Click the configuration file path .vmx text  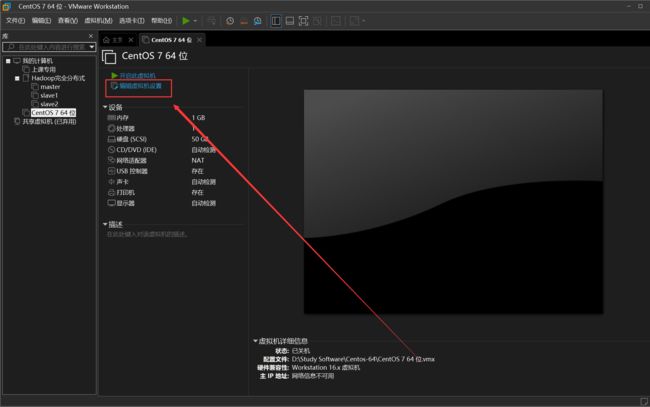363,359
